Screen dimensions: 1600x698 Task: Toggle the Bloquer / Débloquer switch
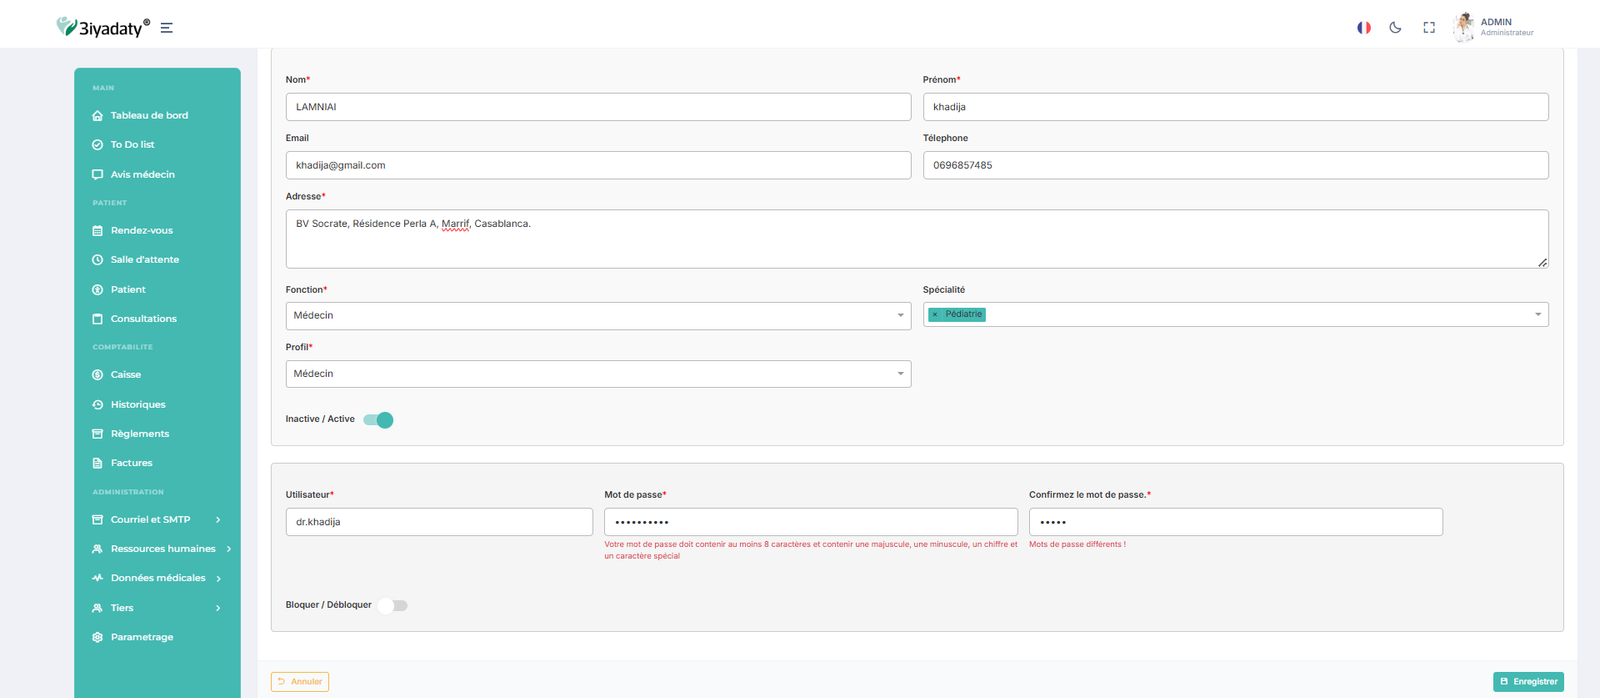coord(392,606)
